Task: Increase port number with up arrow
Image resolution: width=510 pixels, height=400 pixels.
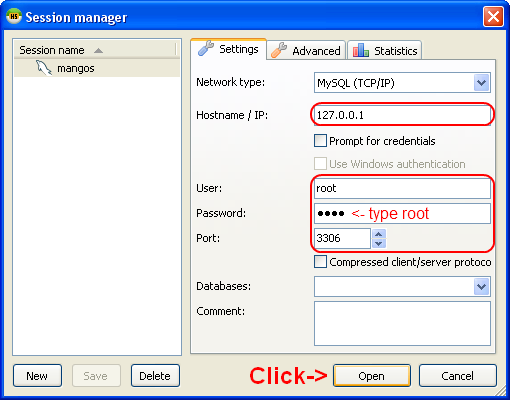Action: [x=378, y=234]
